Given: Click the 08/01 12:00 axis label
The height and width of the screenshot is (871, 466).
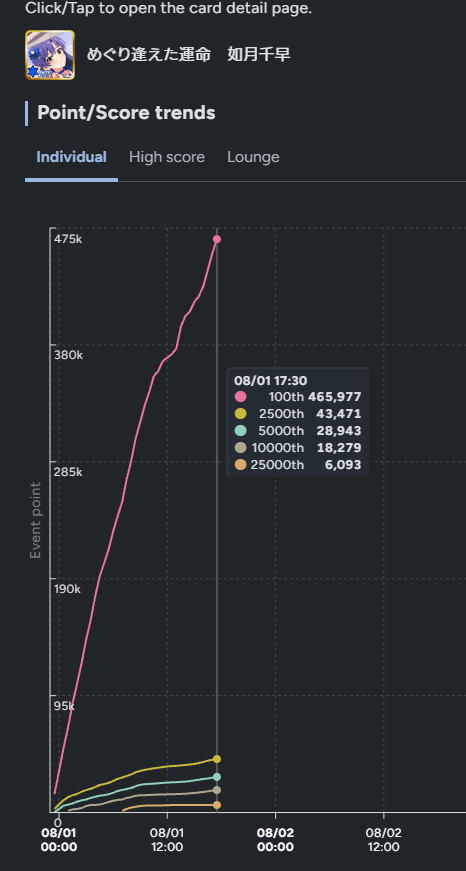Looking at the screenshot, I should (x=167, y=840).
